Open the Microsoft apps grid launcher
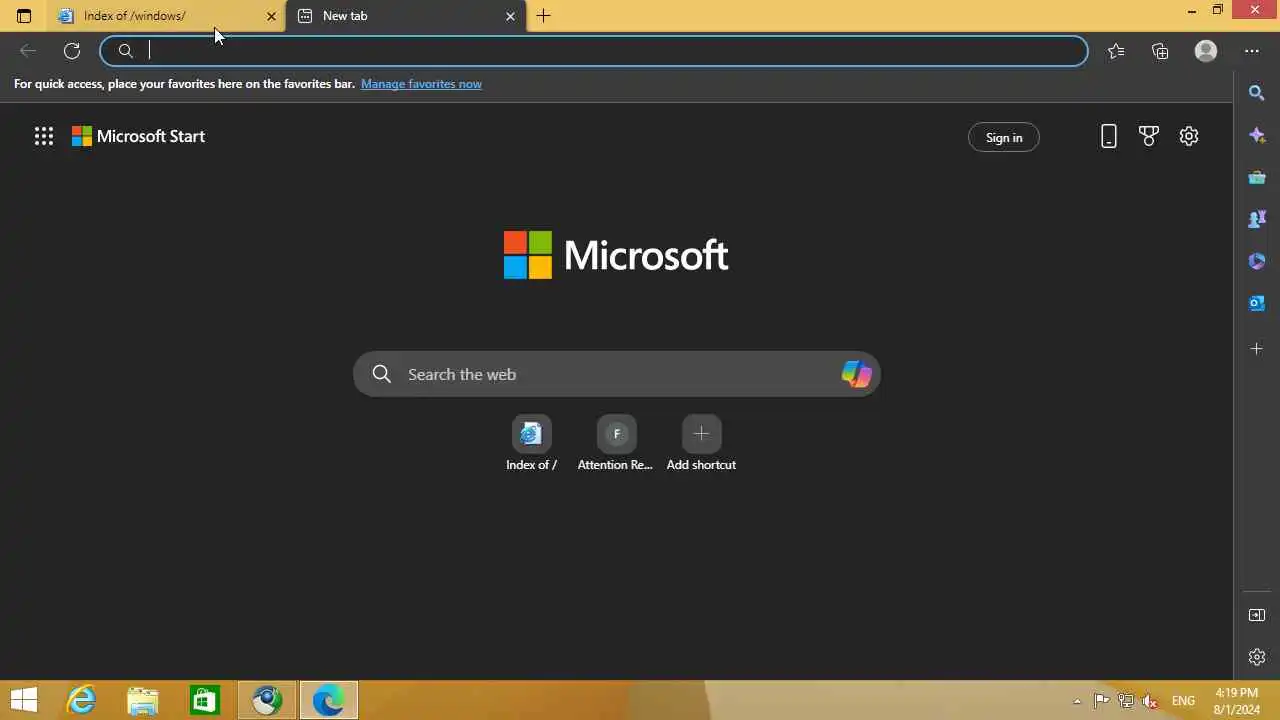 pyautogui.click(x=44, y=137)
